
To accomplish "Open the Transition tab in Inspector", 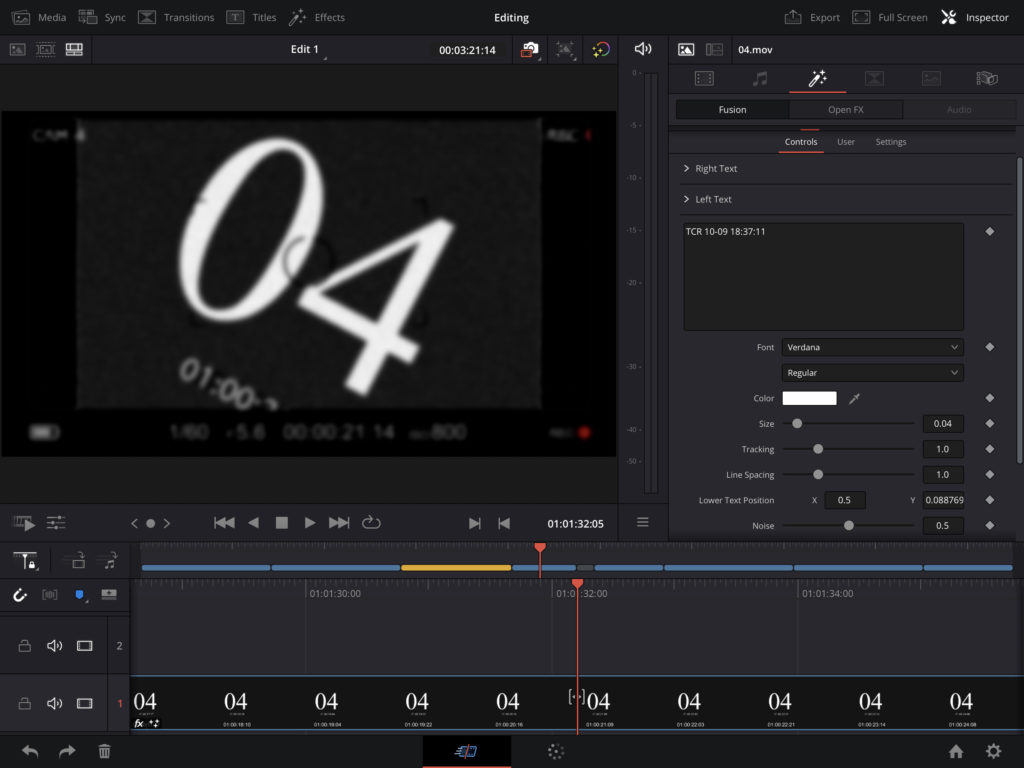I will coord(874,79).
